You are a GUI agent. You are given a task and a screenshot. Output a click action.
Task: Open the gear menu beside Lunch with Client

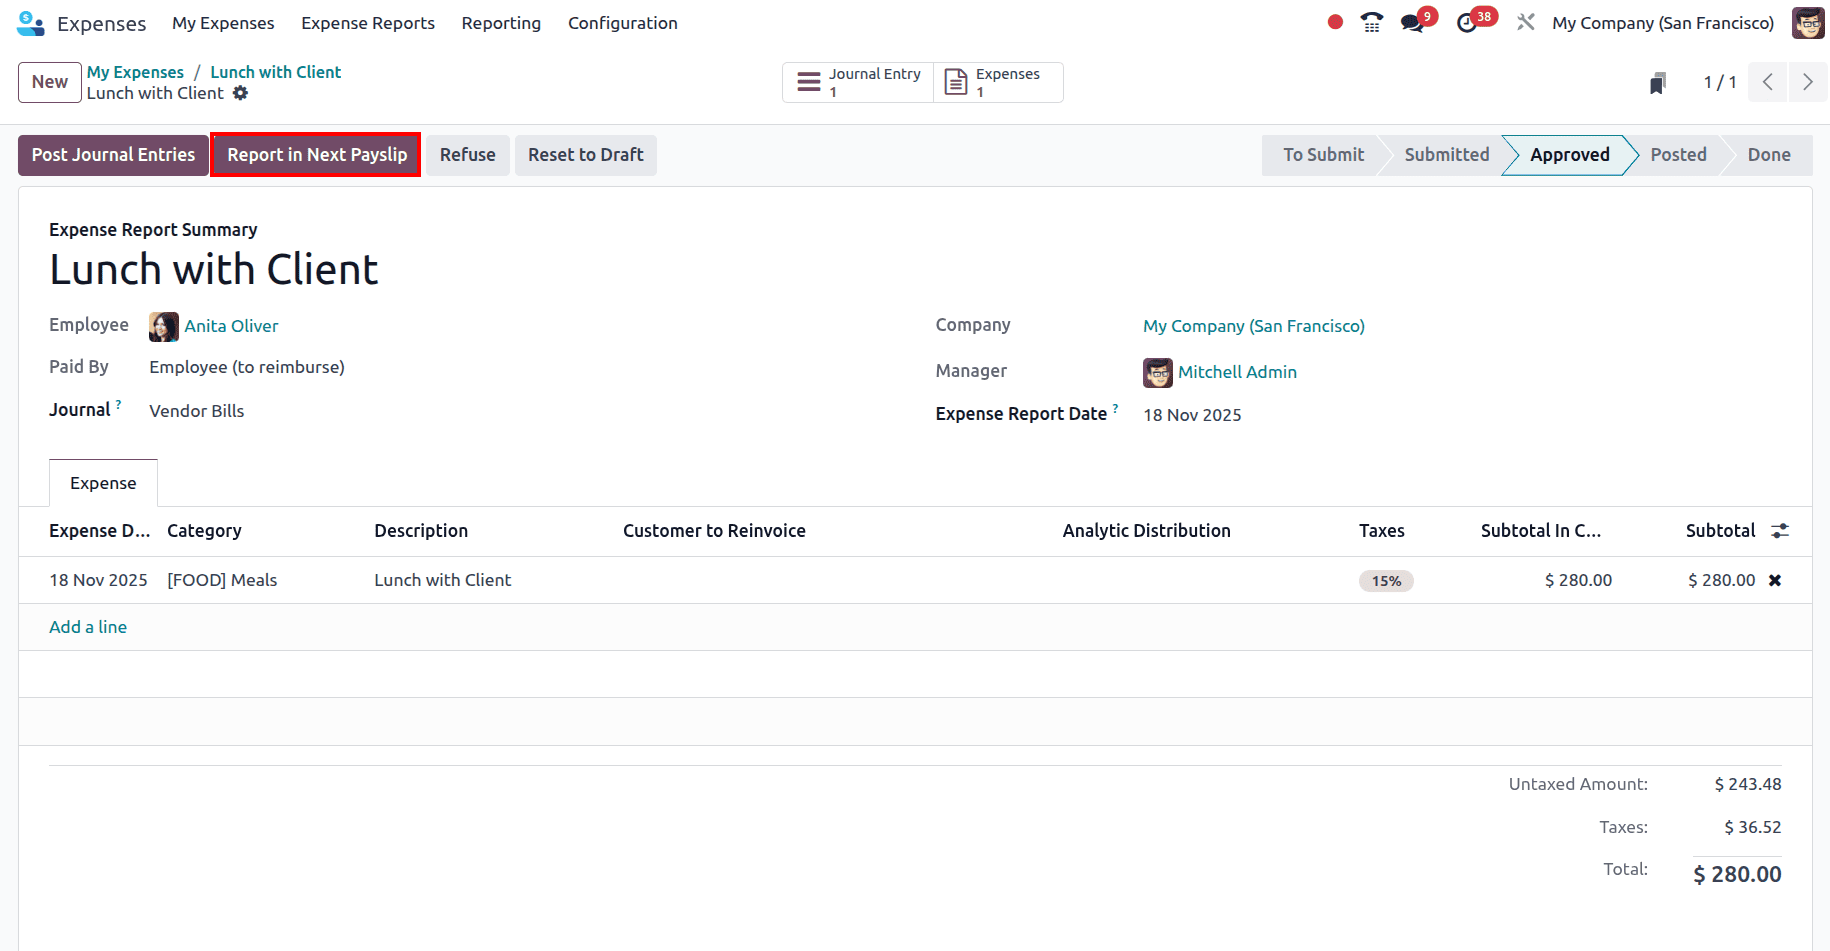240,93
